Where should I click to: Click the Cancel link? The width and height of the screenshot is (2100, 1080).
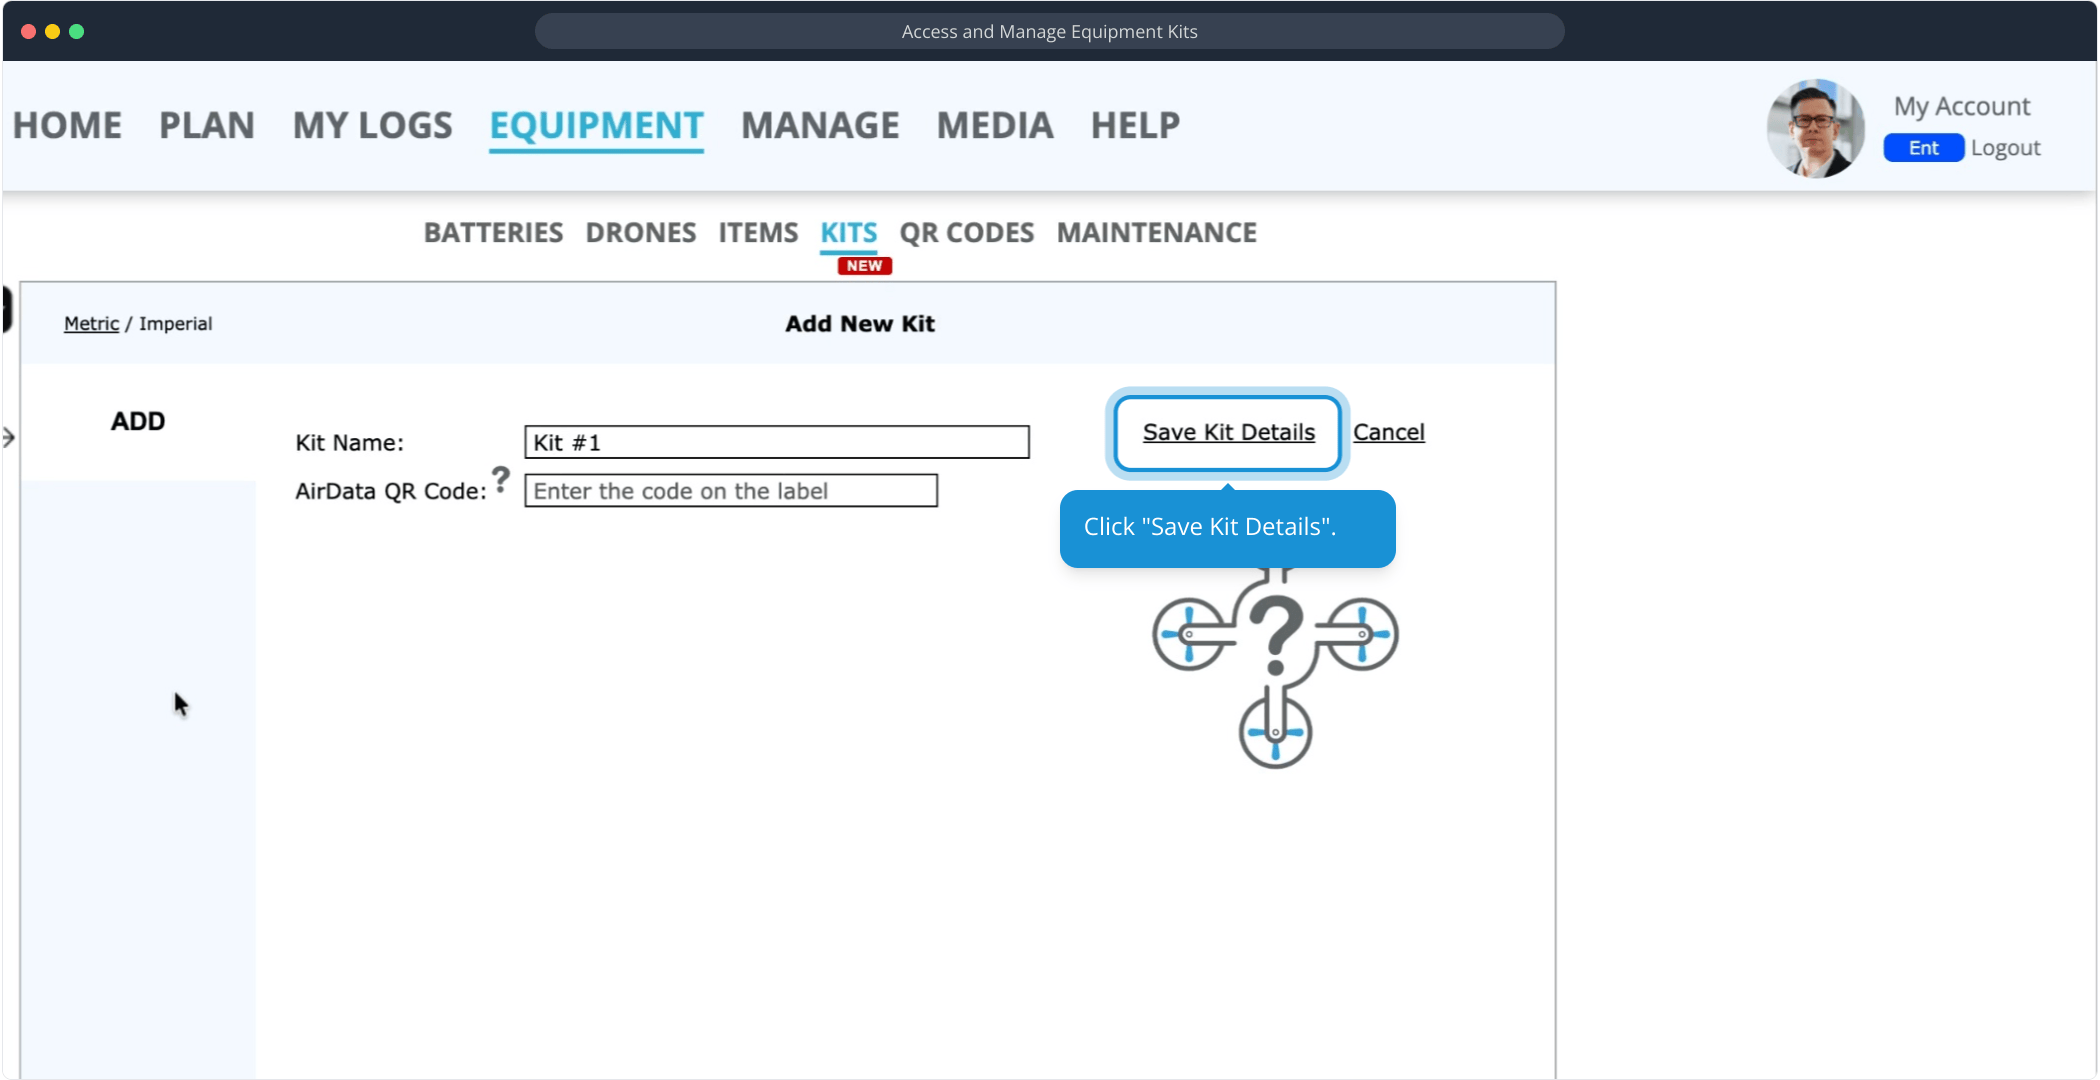click(1388, 432)
